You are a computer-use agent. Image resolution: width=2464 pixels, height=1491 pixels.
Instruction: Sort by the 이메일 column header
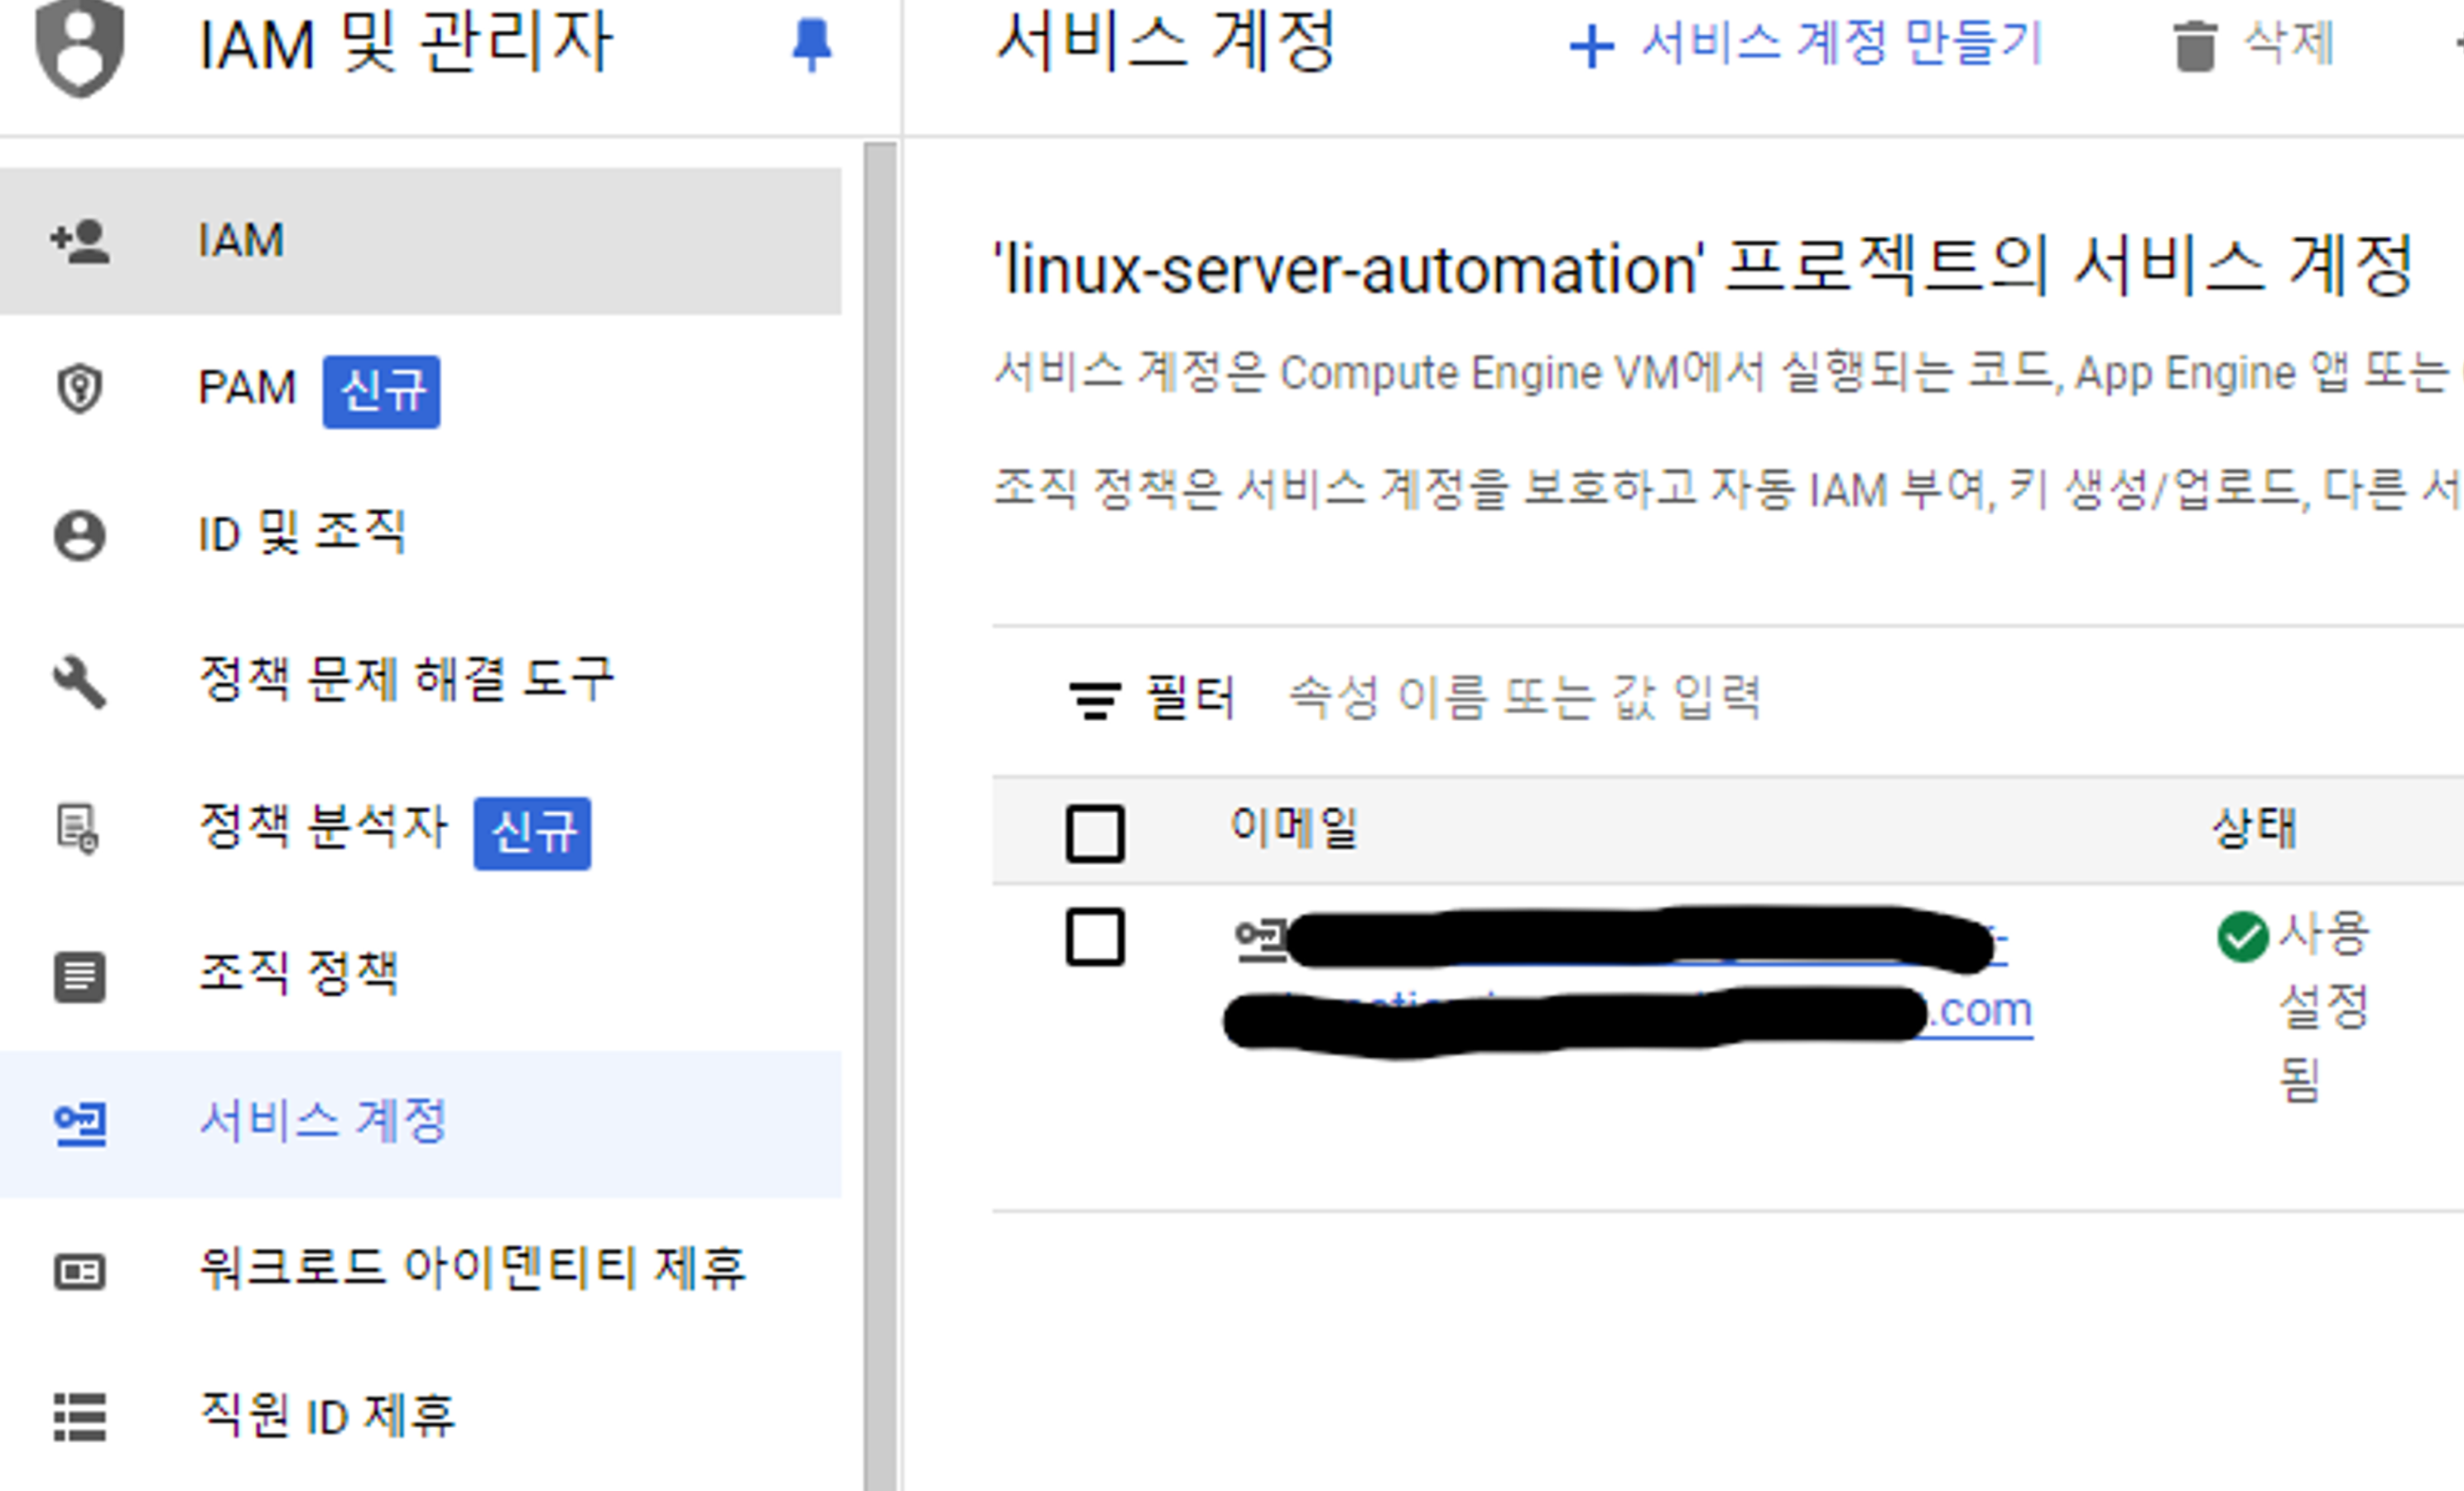point(1293,830)
